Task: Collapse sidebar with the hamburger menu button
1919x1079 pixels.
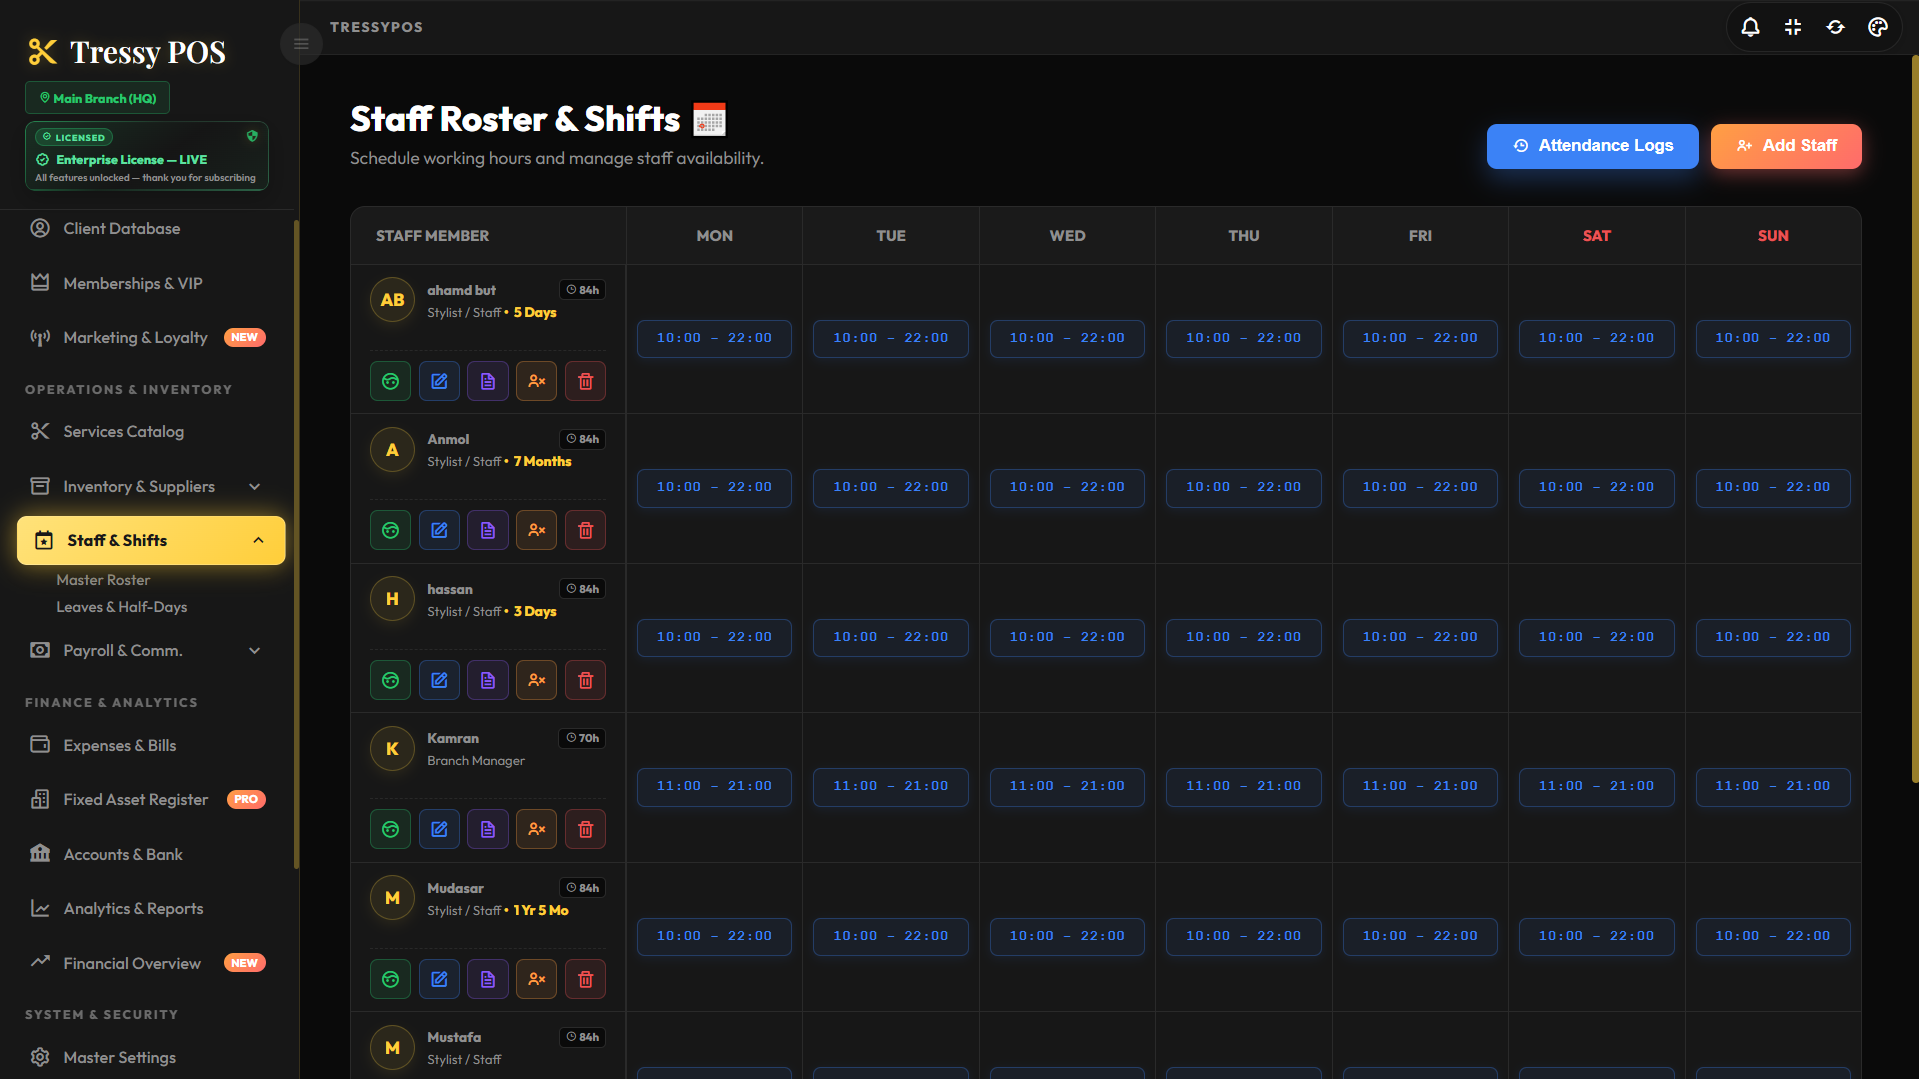Action: tap(301, 44)
